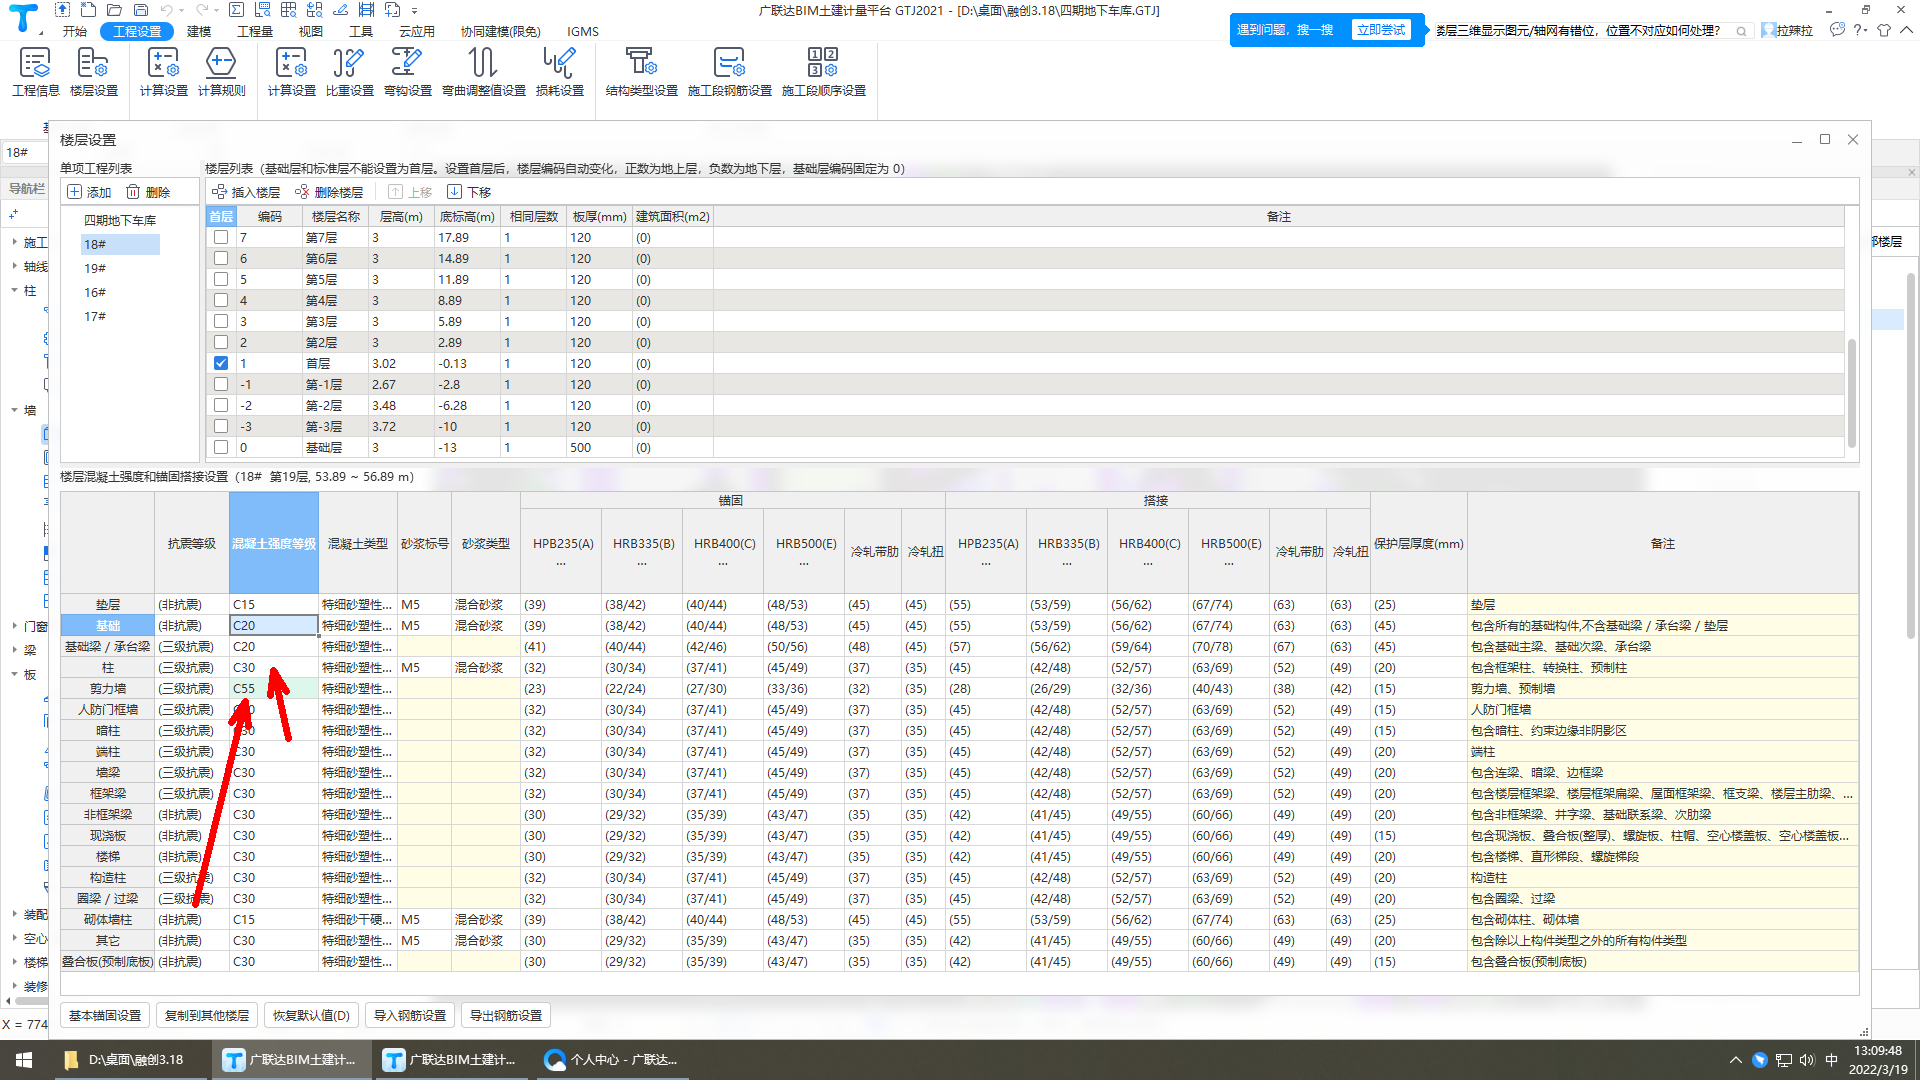Screen dimensions: 1920x1080
Task: Select 19# in 单项工程列表
Action: click(95, 268)
